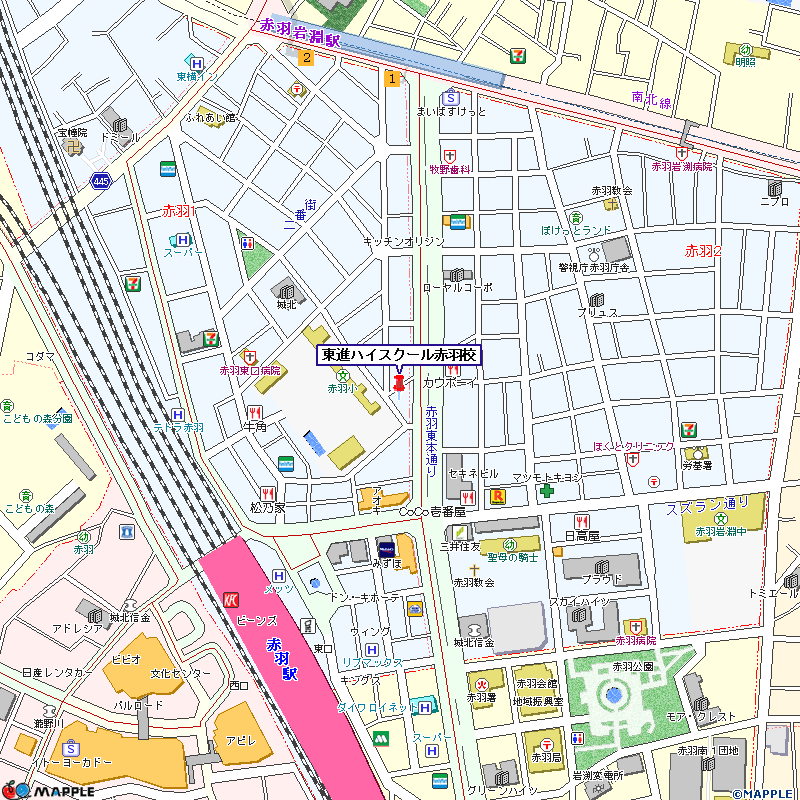Select the アピレ building label
This screenshot has width=800, height=800.
[x=240, y=740]
